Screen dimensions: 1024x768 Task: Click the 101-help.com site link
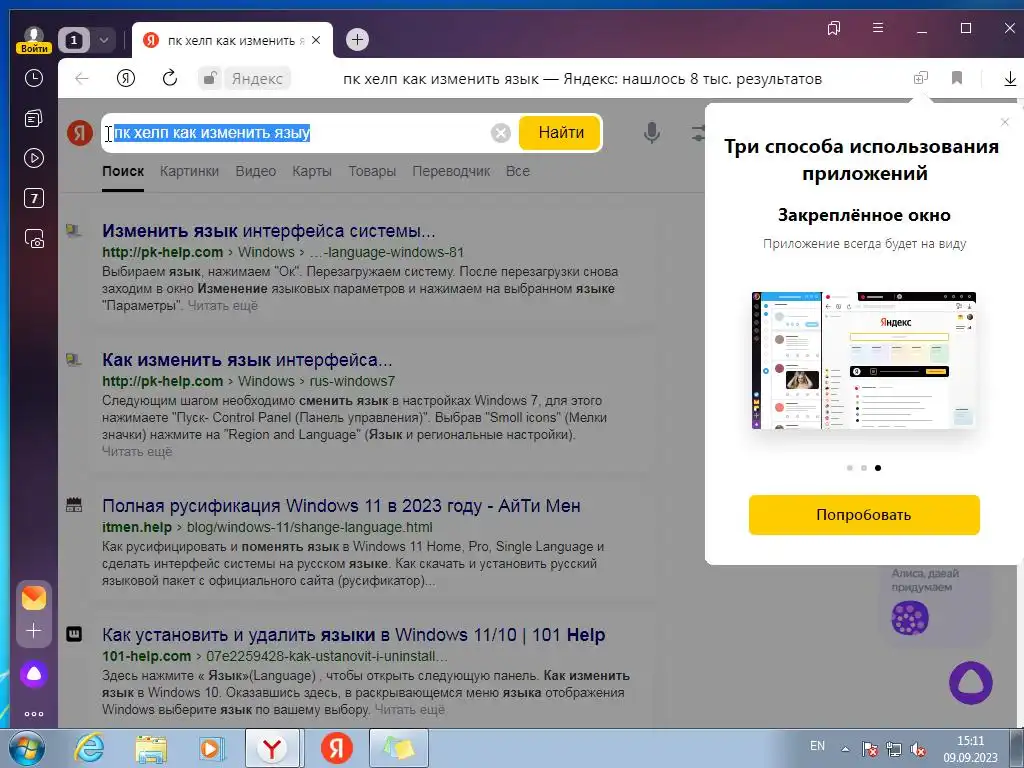146,656
